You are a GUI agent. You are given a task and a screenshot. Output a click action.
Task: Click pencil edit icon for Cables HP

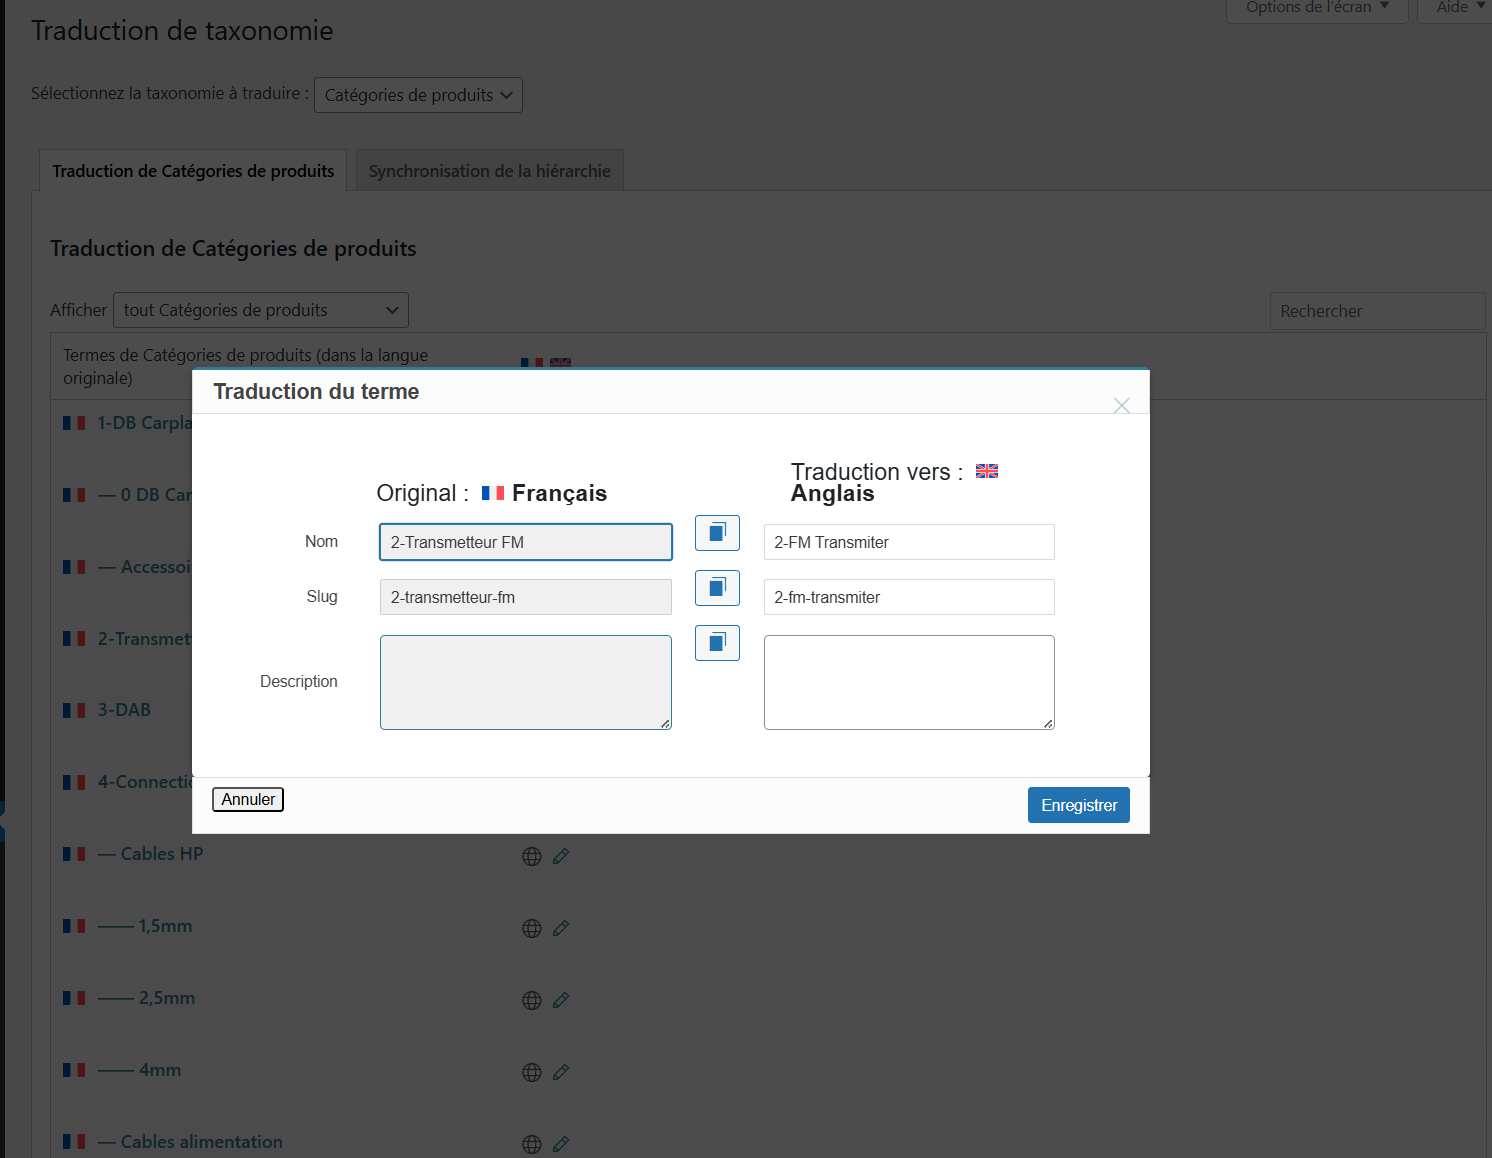(561, 856)
